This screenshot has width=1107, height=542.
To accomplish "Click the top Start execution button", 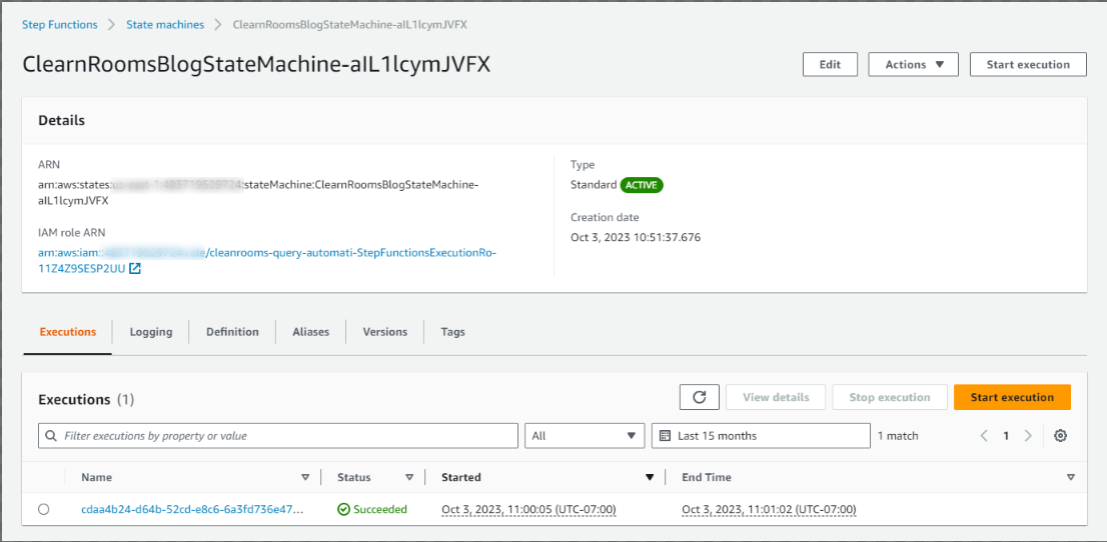I will pyautogui.click(x=1028, y=64).
